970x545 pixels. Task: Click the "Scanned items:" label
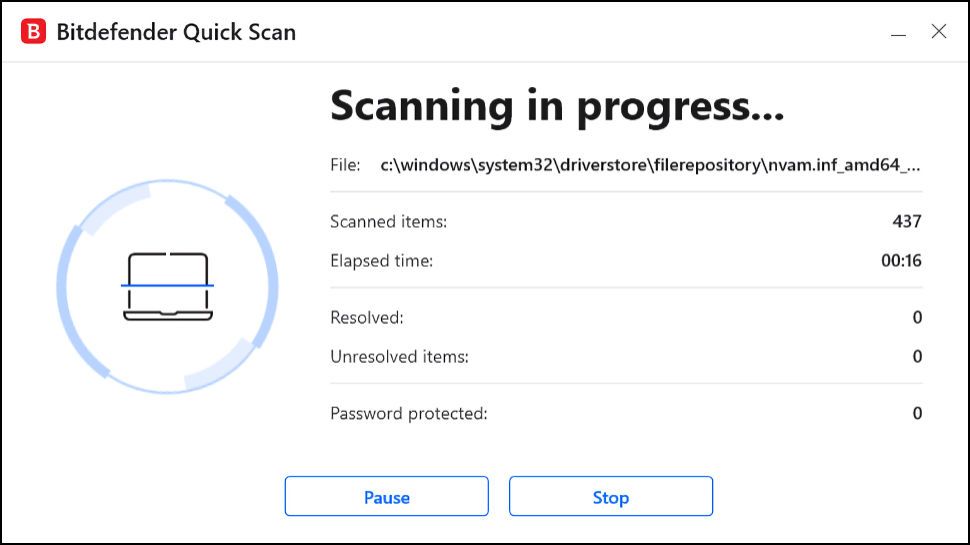coord(388,222)
